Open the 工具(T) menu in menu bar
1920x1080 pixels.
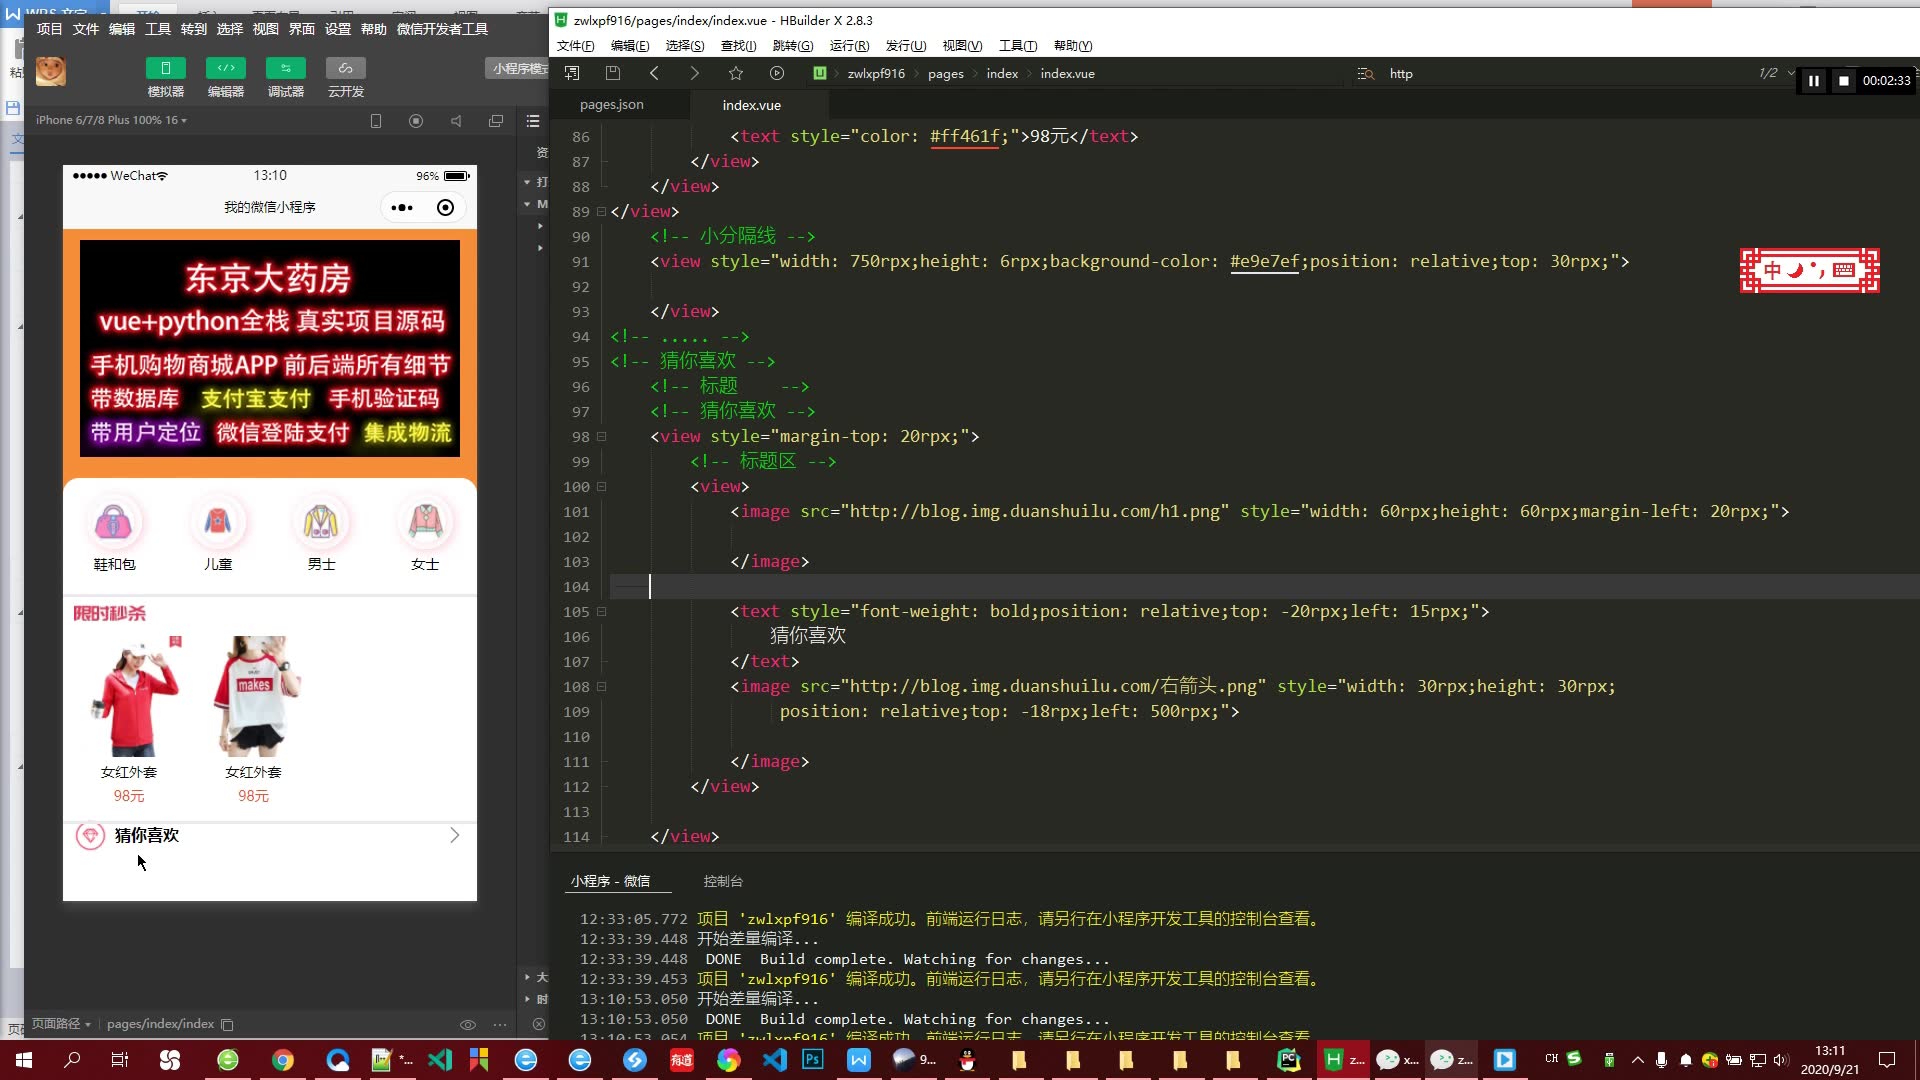tap(1015, 45)
